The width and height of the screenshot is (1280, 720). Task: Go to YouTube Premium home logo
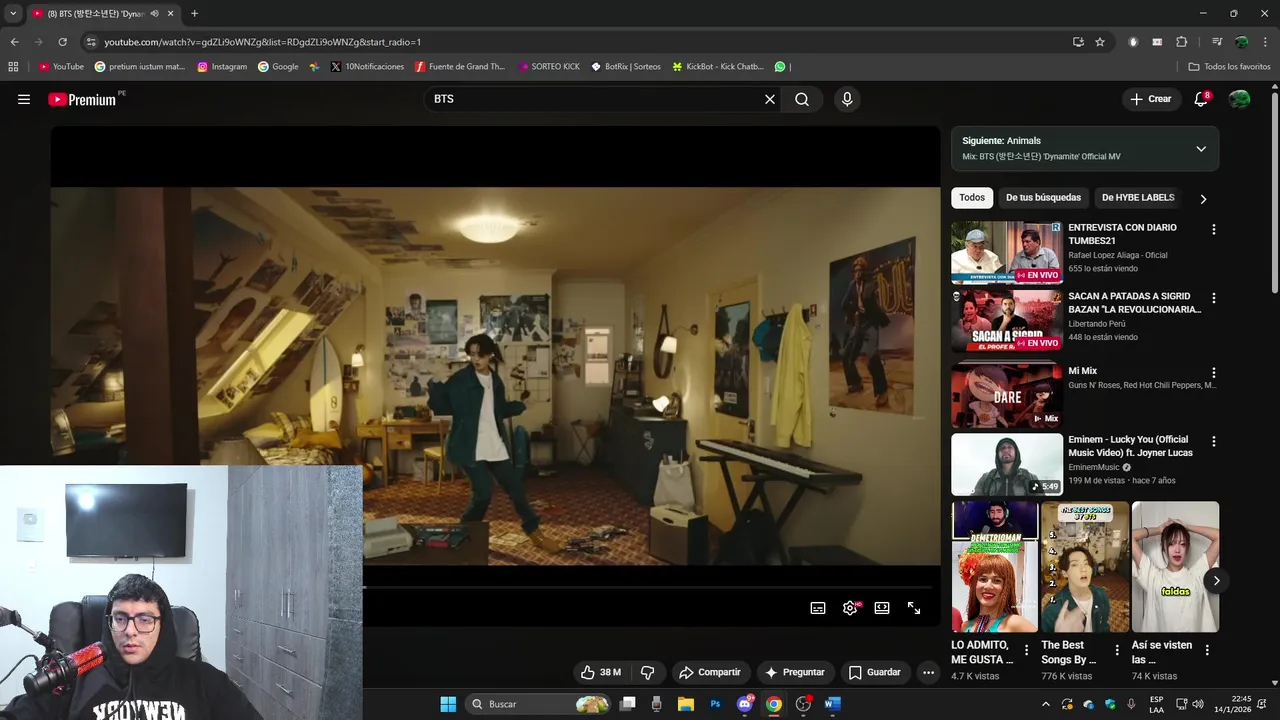coord(82,99)
